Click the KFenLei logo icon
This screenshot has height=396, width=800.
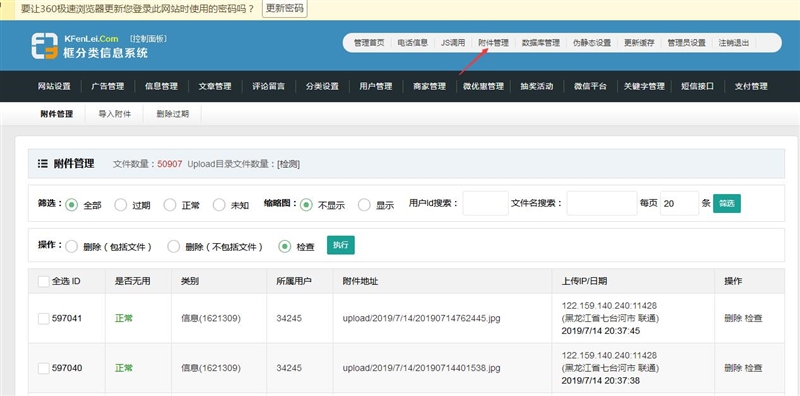pyautogui.click(x=44, y=46)
